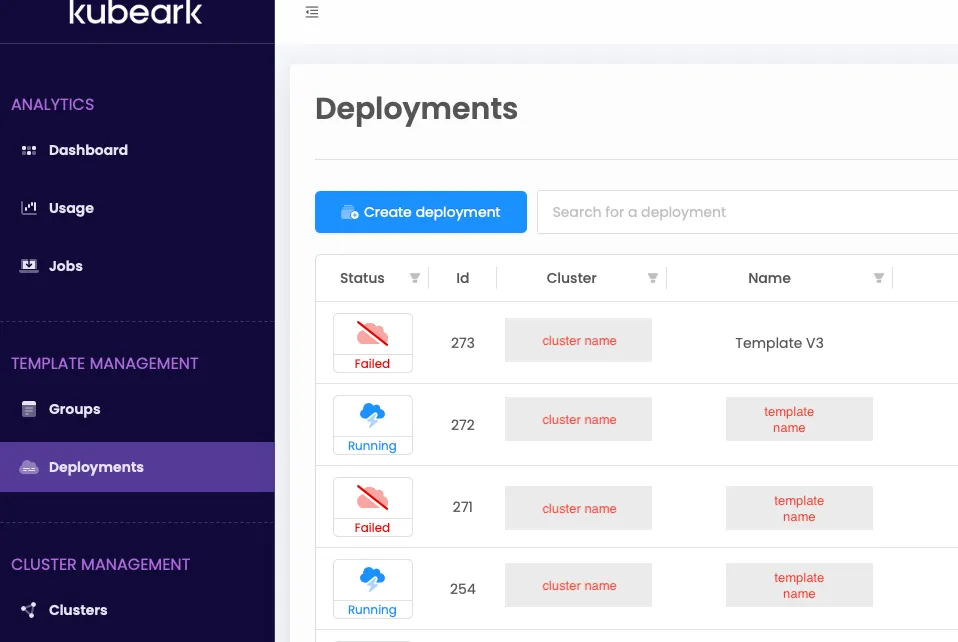
Task: Click the Search for a deployment field
Action: 747,212
